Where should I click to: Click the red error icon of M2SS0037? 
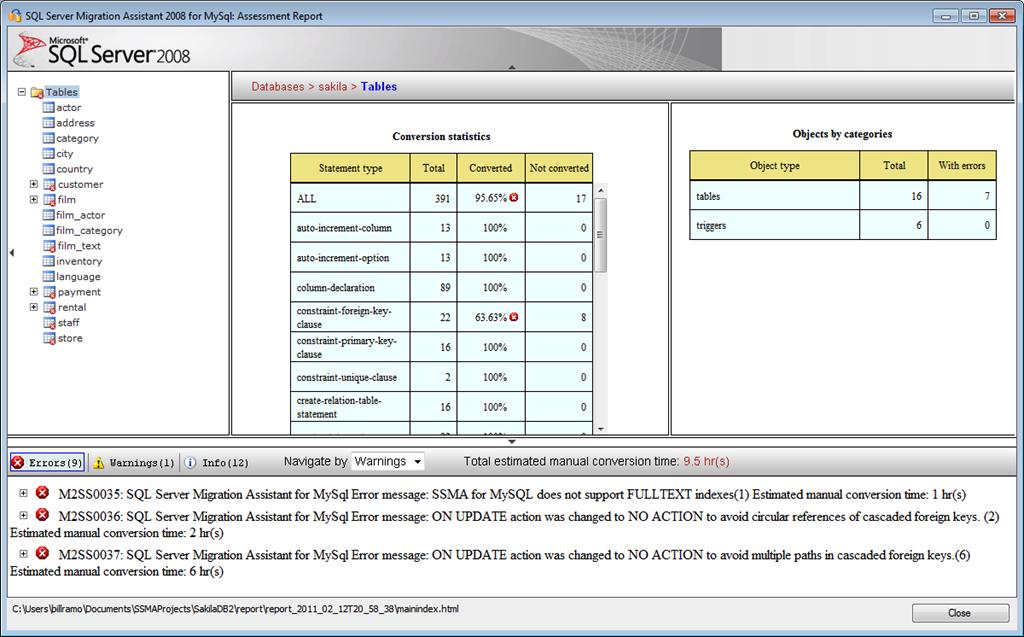(x=42, y=553)
